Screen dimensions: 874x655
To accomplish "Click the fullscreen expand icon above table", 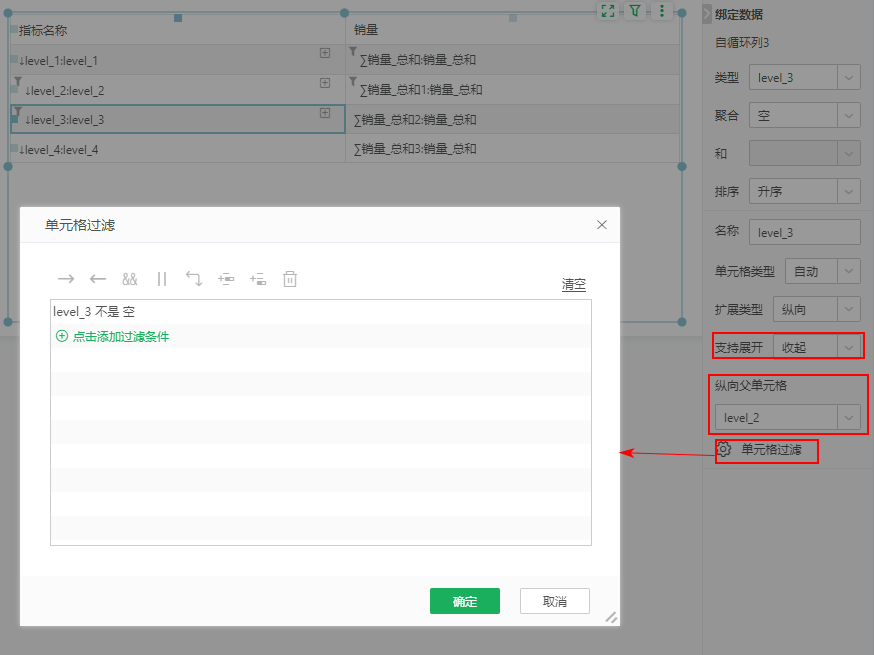I will 607,11.
